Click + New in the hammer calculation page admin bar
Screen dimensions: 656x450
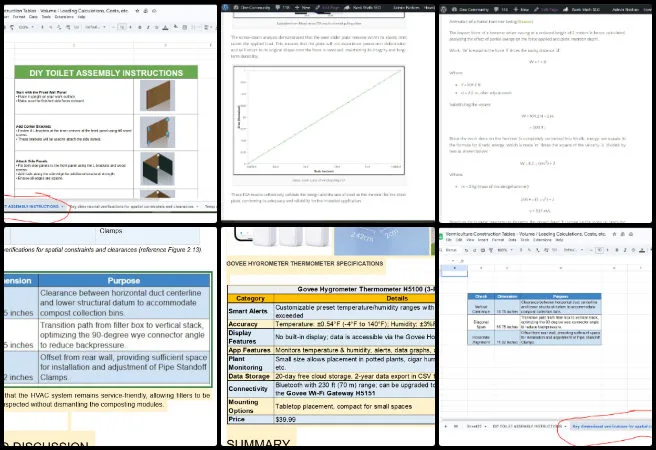[521, 9]
